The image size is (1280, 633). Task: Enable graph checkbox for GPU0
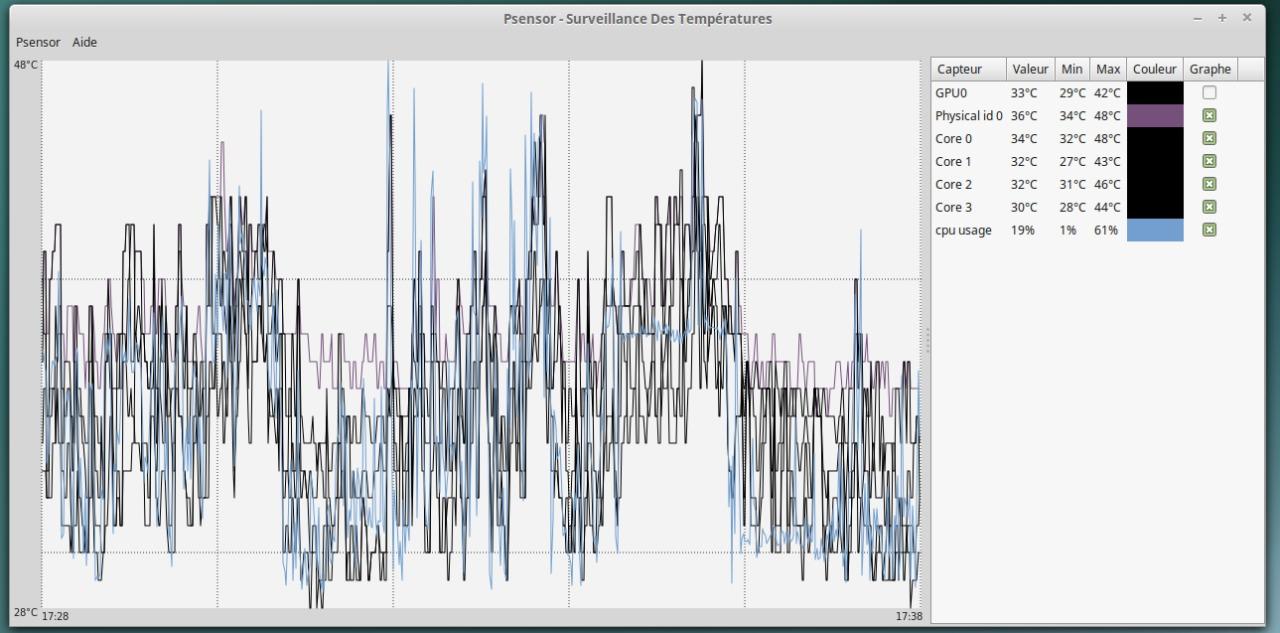coord(1210,93)
